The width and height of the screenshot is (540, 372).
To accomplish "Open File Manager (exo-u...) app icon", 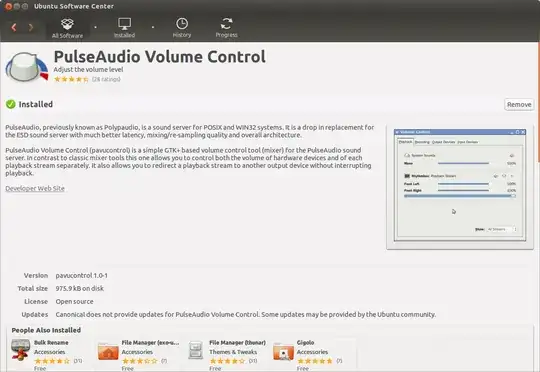I will (x=108, y=351).
